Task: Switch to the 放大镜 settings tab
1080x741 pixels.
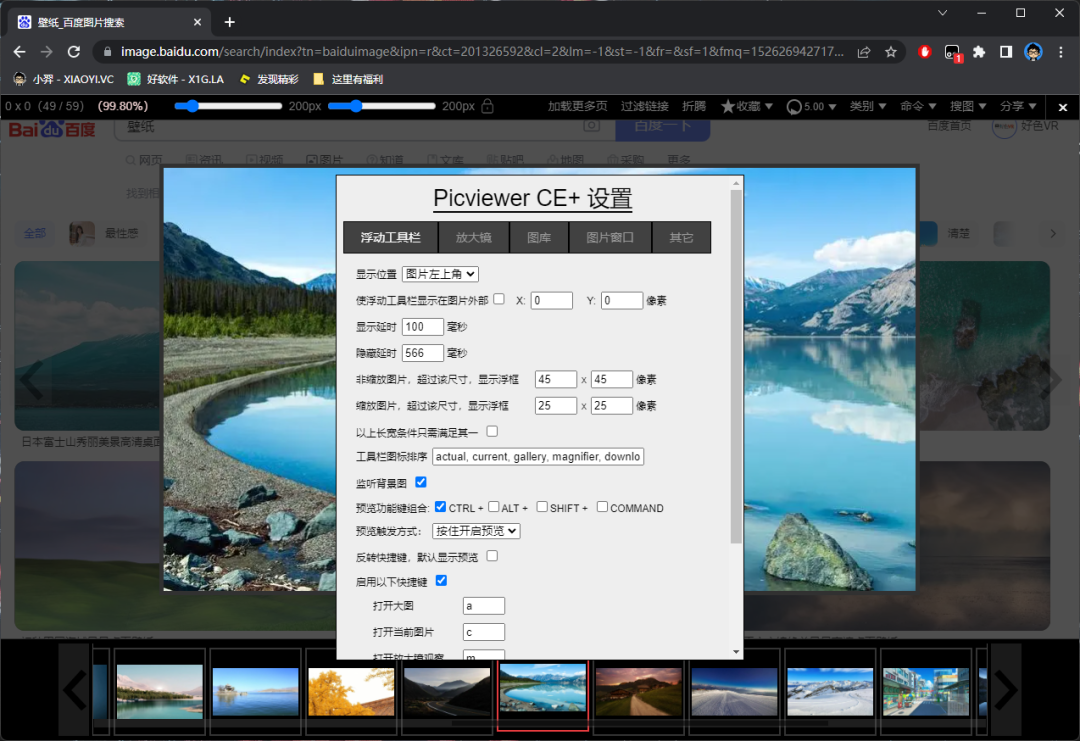Action: pyautogui.click(x=473, y=237)
